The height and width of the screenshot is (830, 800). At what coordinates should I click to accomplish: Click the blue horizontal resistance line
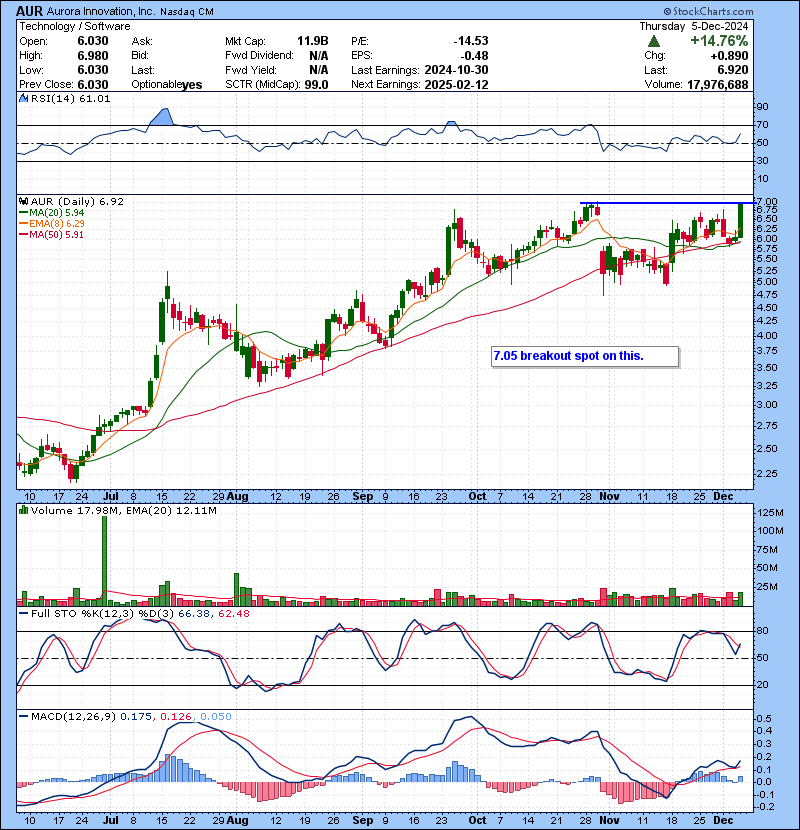pos(660,203)
